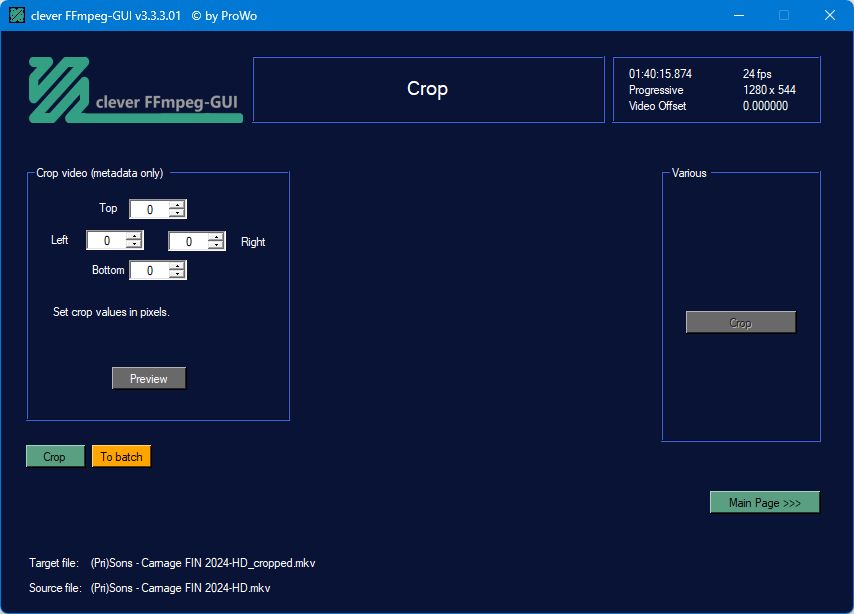Click the Left label
Viewport: 854px width, 614px height.
(x=59, y=240)
